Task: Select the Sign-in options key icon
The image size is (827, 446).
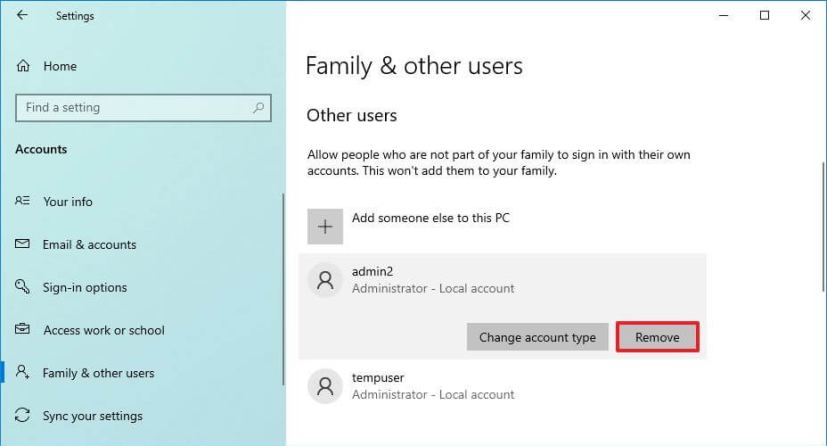Action: coord(22,287)
